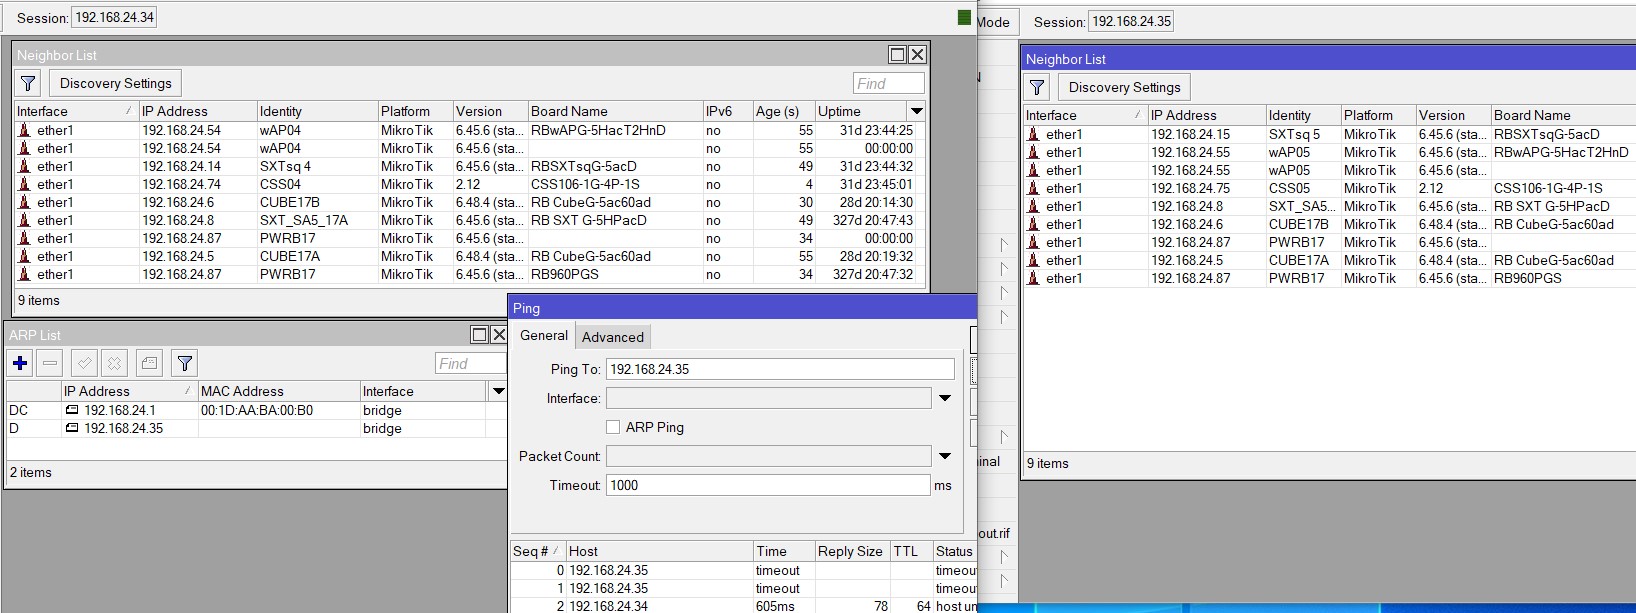The height and width of the screenshot is (613, 1636).
Task: Sort left Neighbor List by Age (s) column
Action: click(783, 111)
